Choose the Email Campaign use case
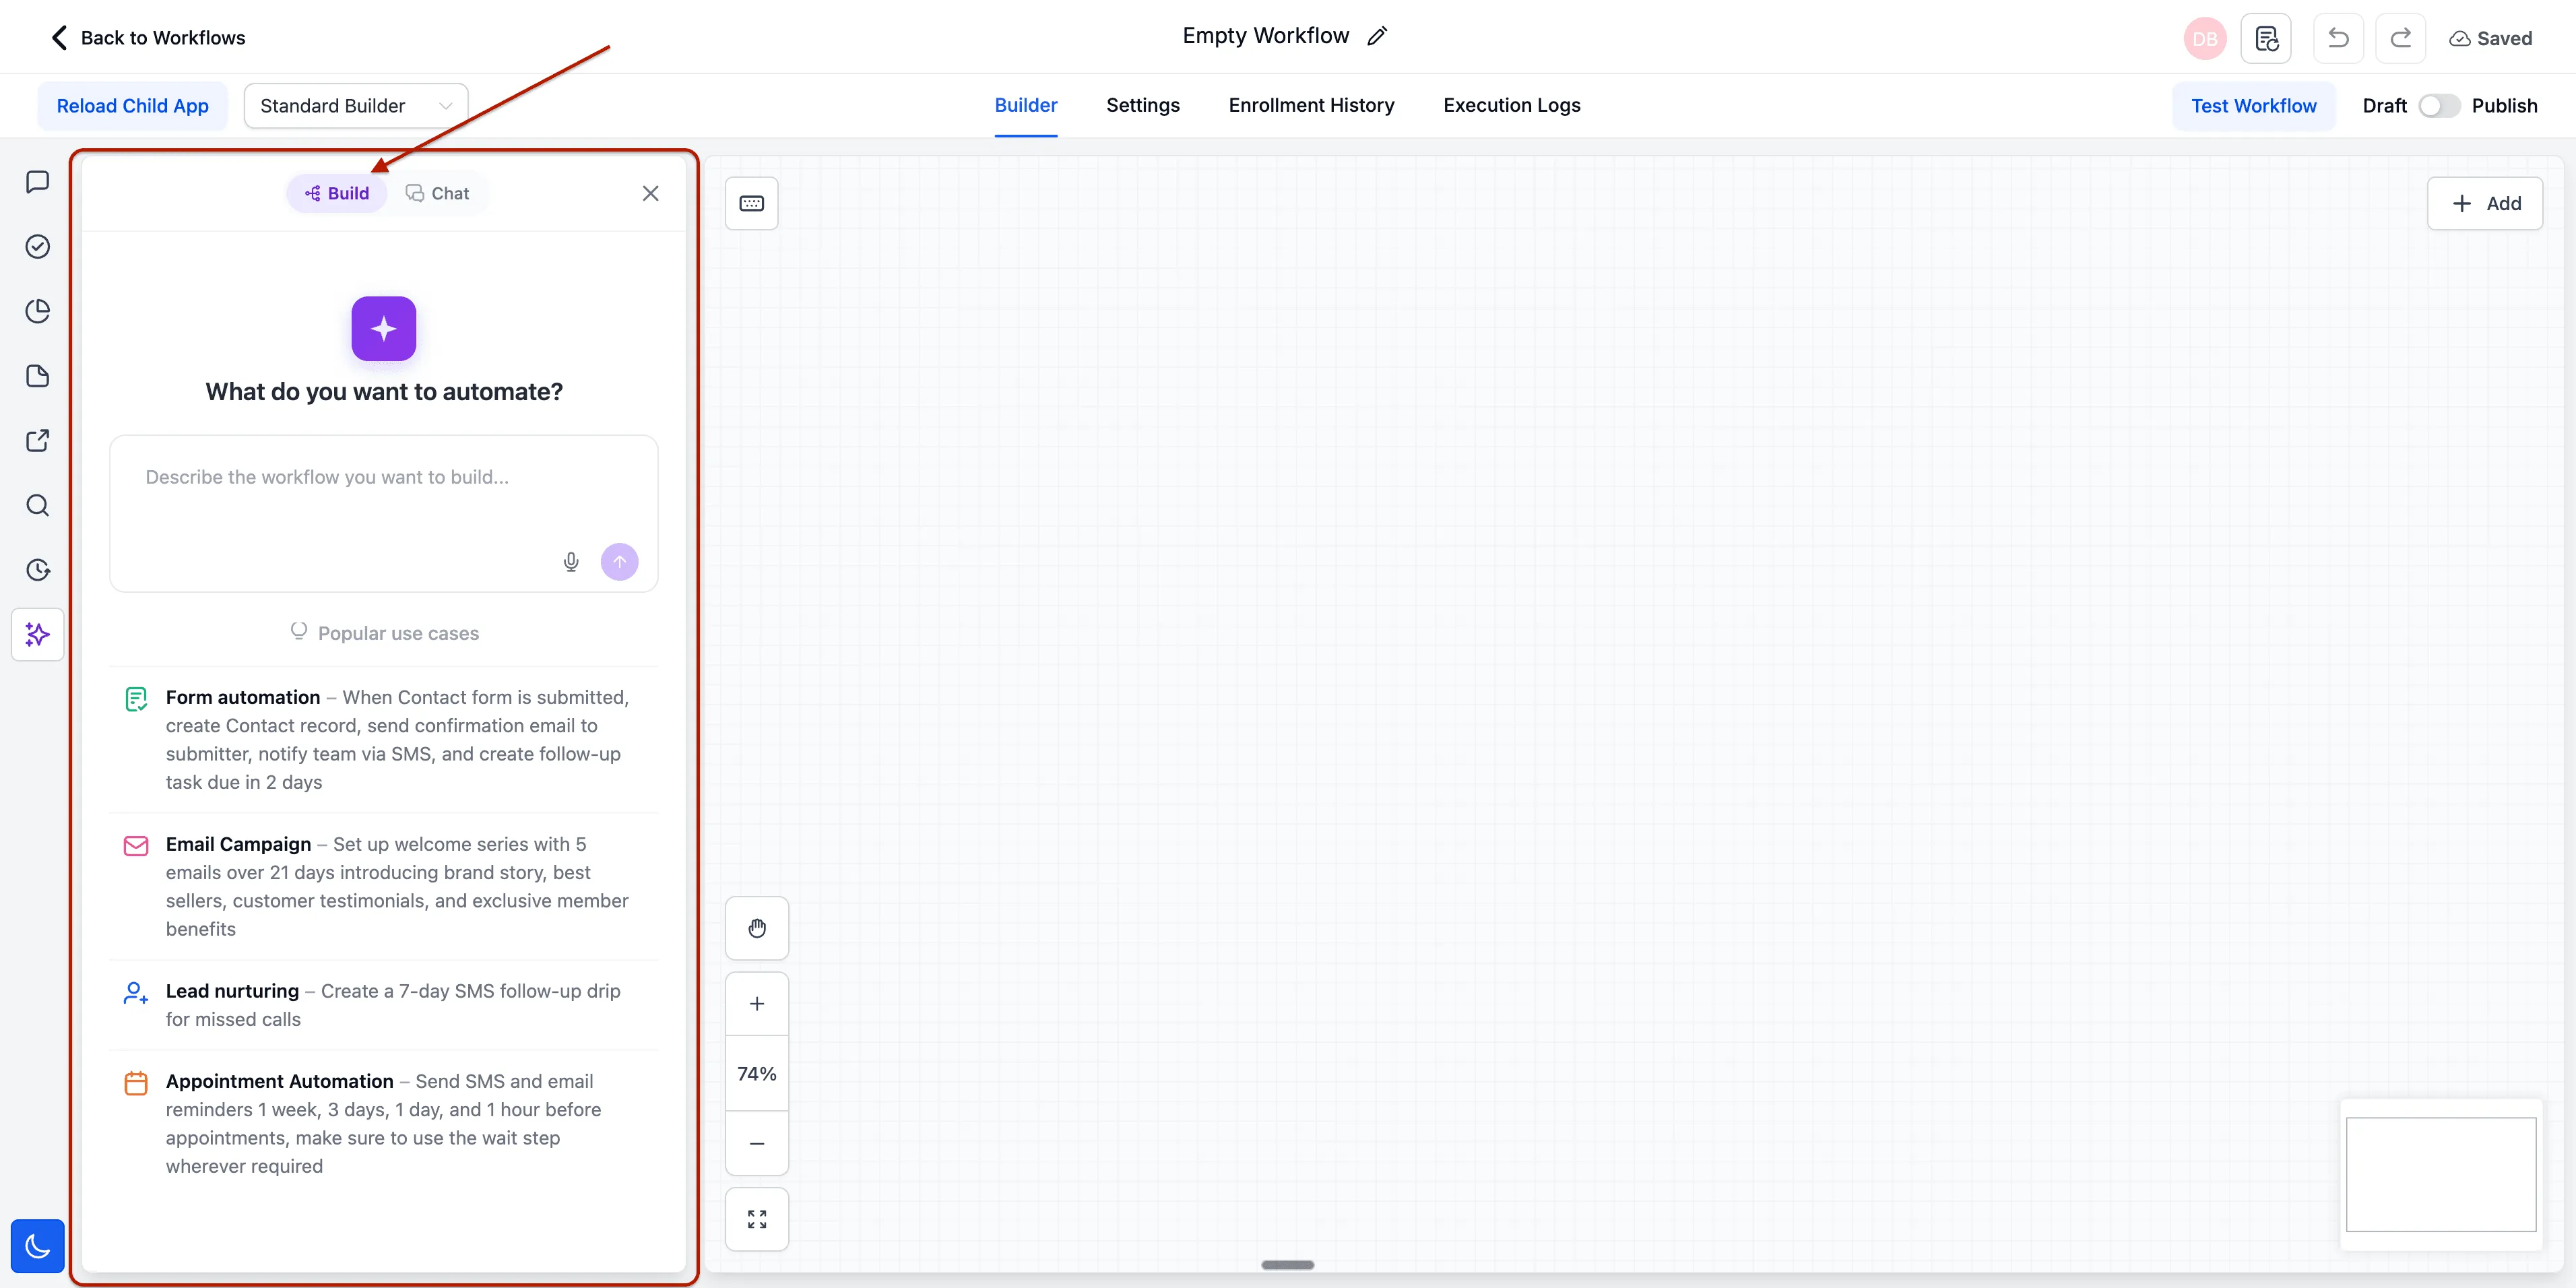Screen dimensions: 2576x1288 (383, 887)
